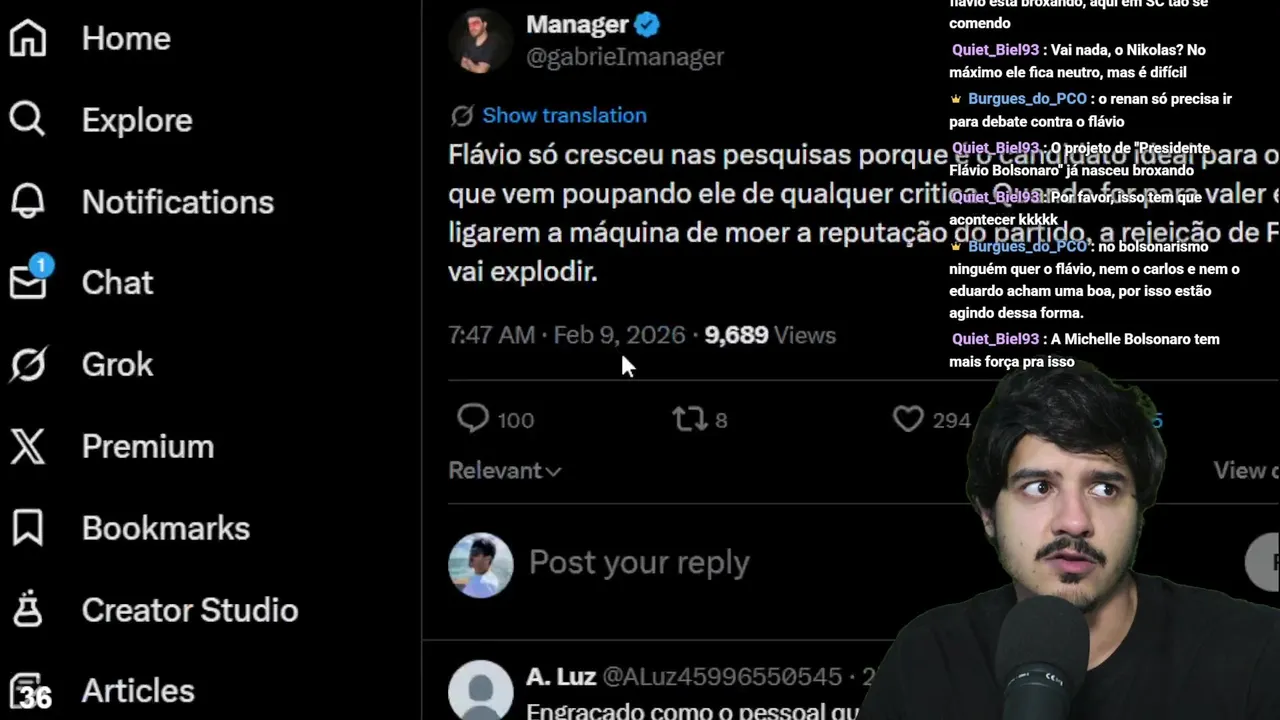Viewport: 1280px width, 720px height.
Task: Click the Post your reply field
Action: [x=639, y=562]
